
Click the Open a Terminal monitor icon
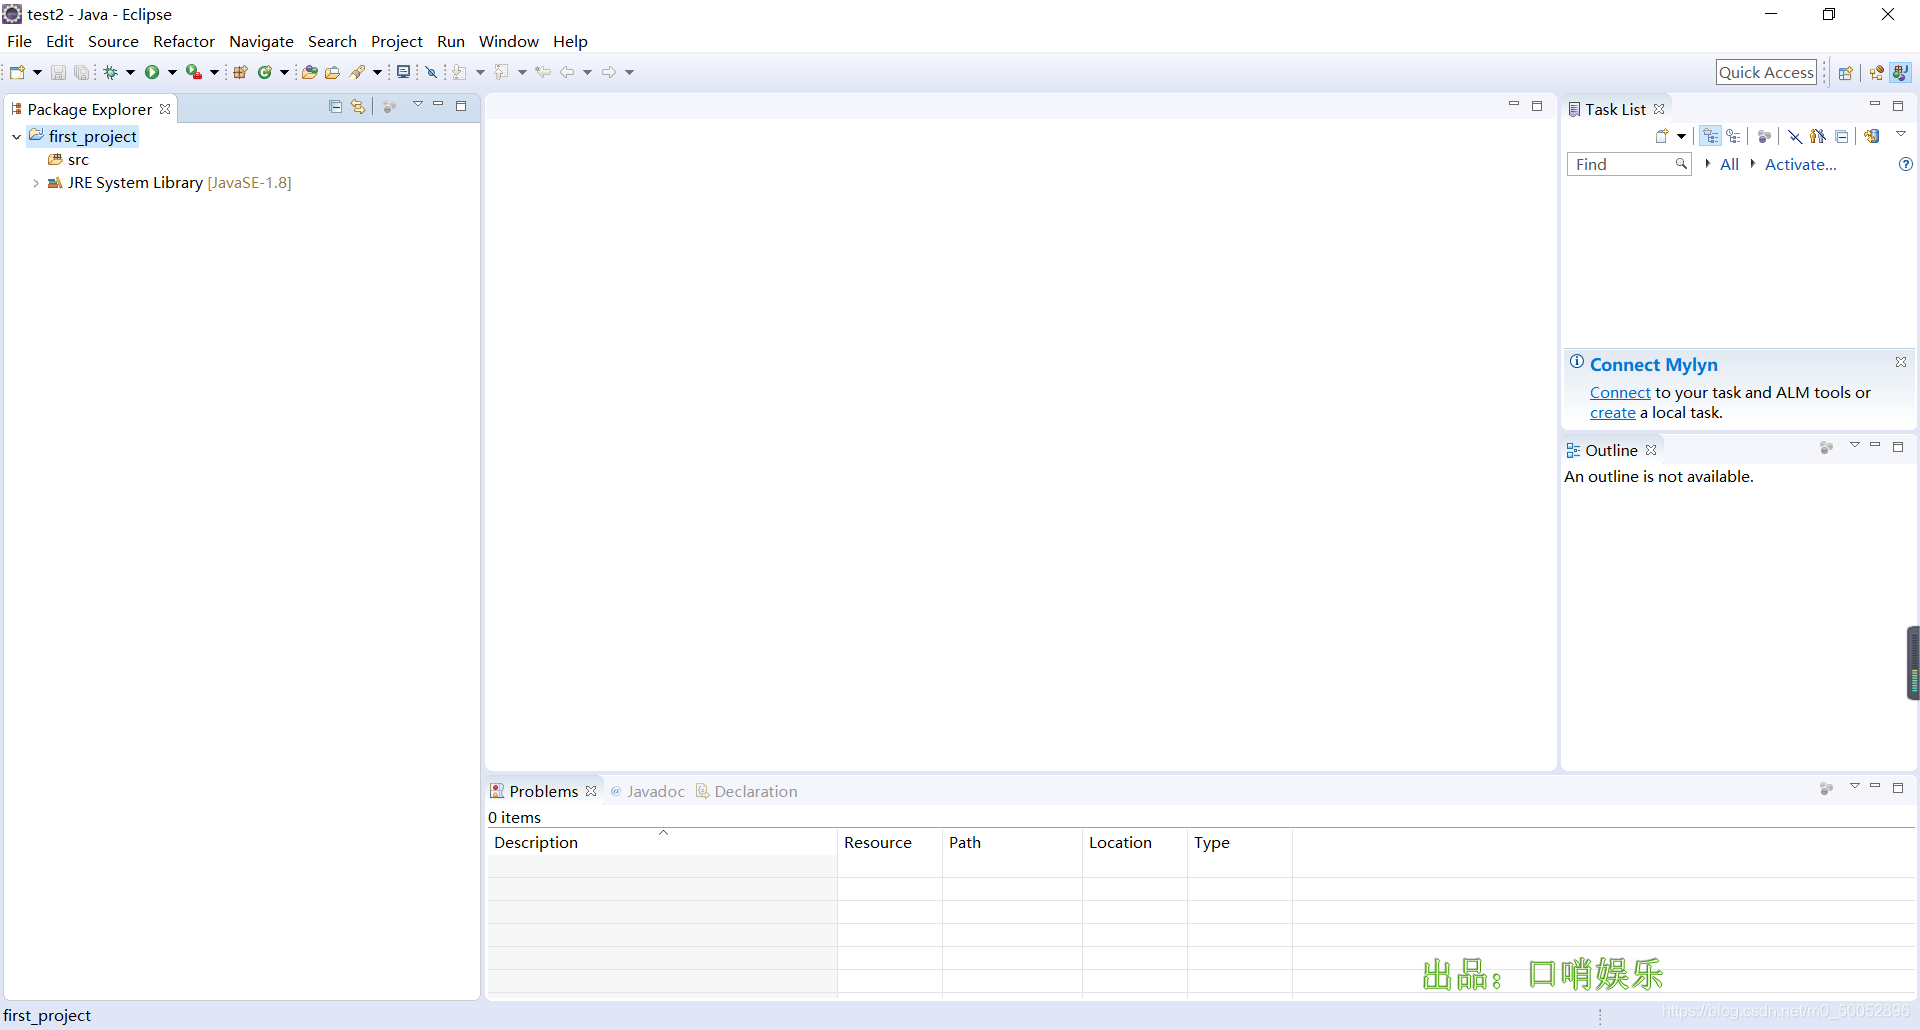403,72
